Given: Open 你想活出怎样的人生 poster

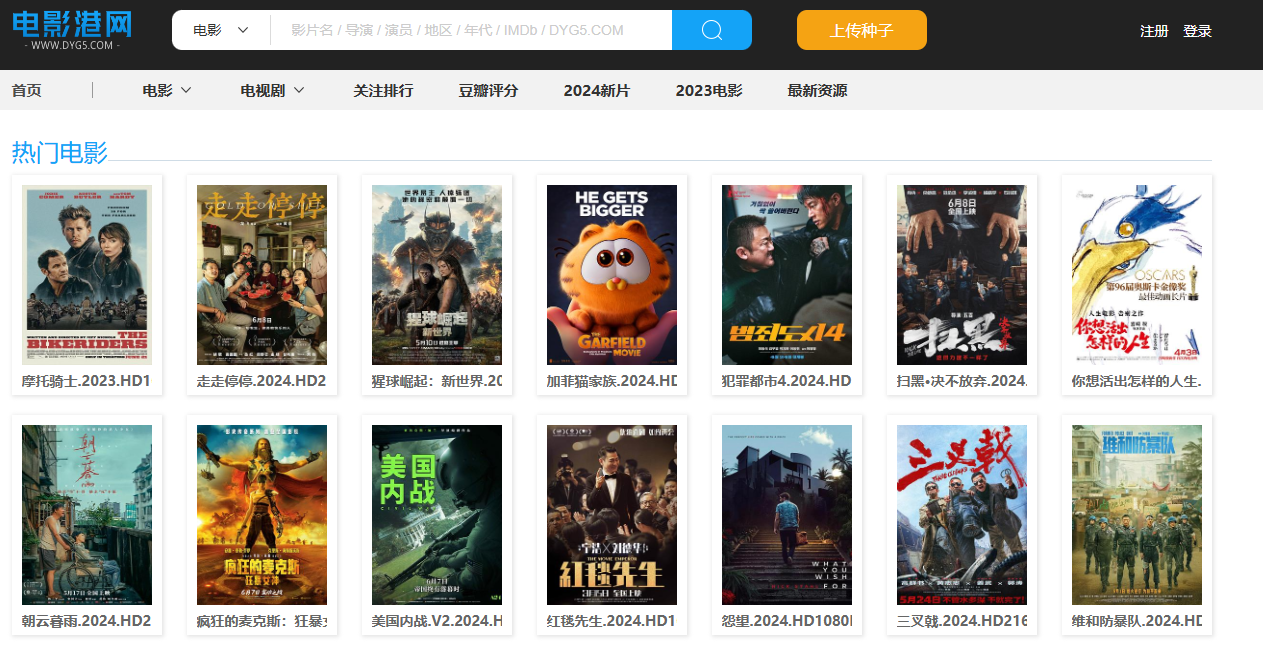Looking at the screenshot, I should coord(1137,275).
